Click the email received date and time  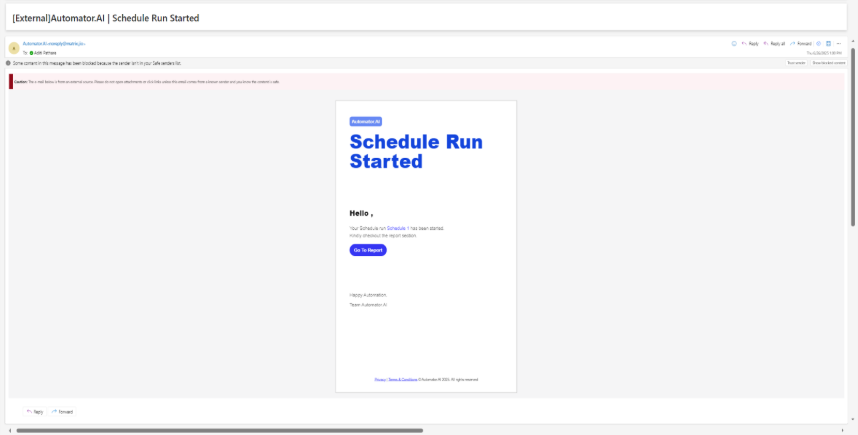coord(824,53)
